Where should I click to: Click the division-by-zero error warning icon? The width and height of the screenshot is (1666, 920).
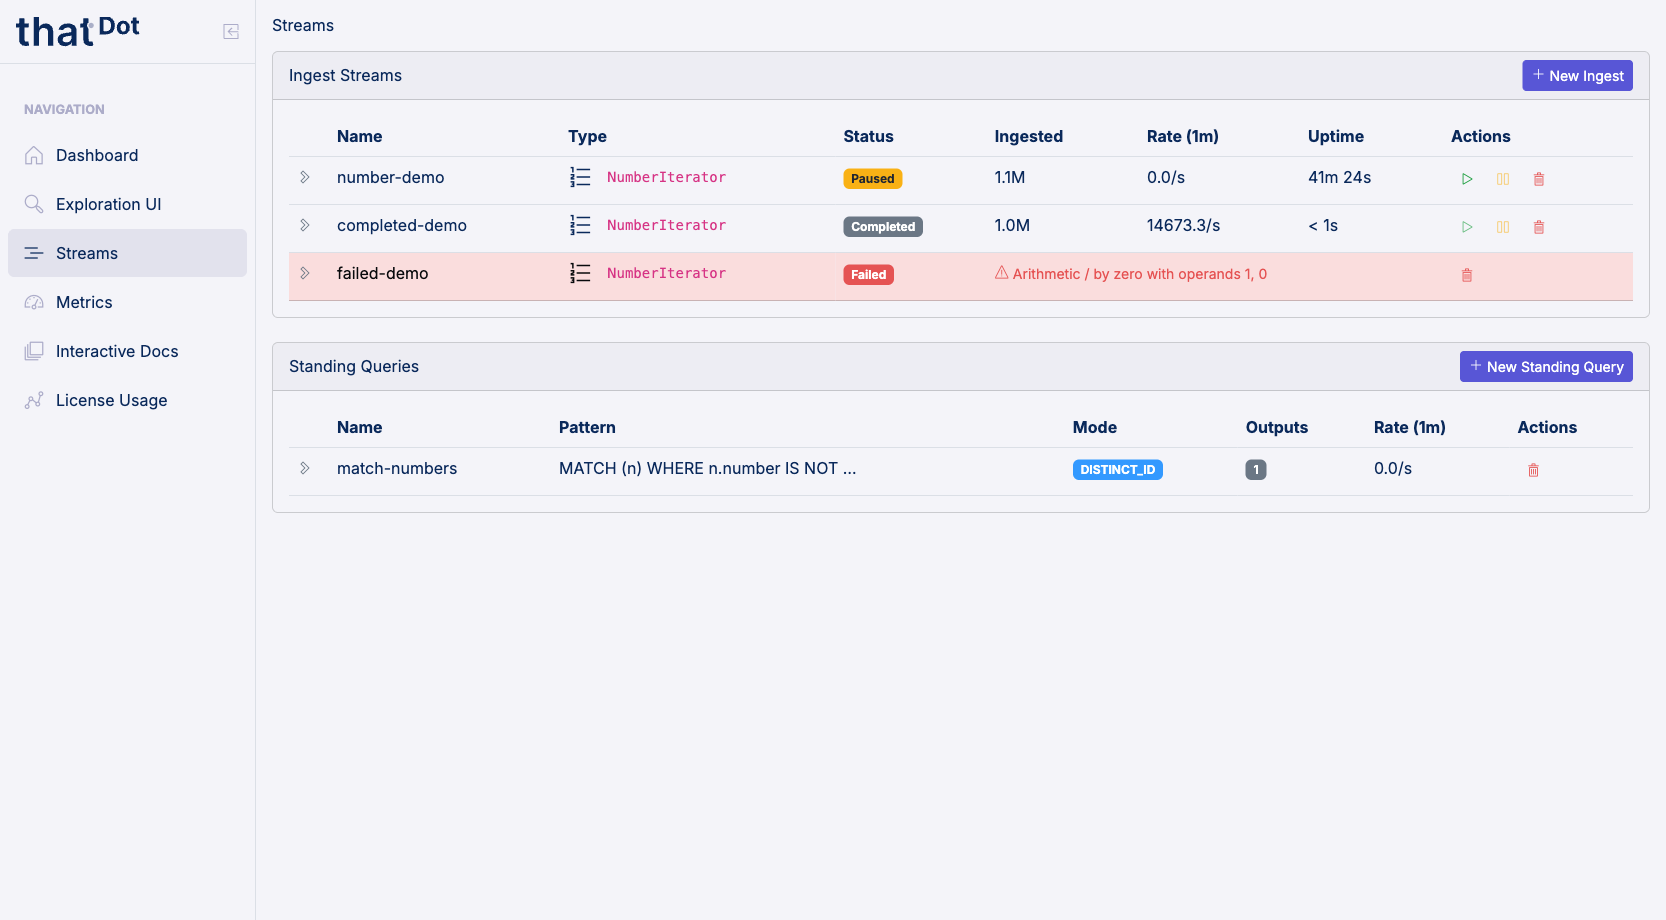pos(1001,273)
